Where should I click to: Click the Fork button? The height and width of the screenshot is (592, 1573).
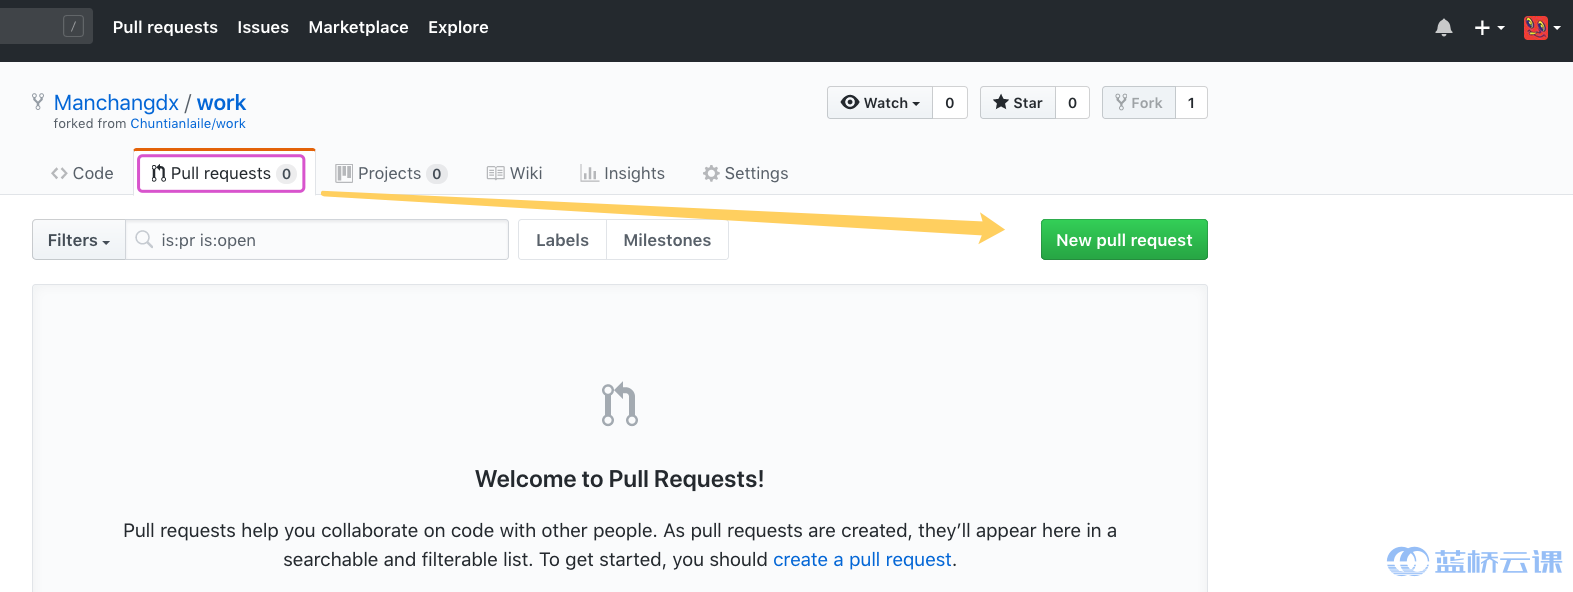point(1139,103)
